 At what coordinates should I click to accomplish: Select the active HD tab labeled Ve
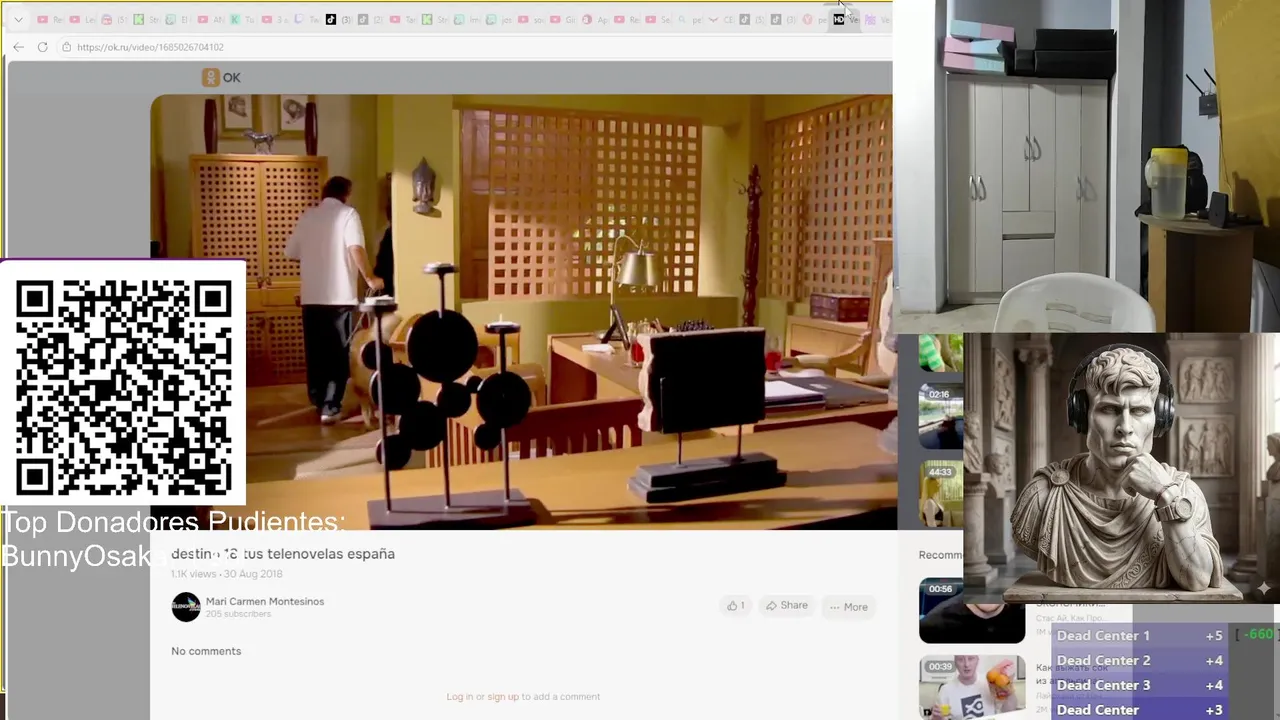(x=846, y=19)
